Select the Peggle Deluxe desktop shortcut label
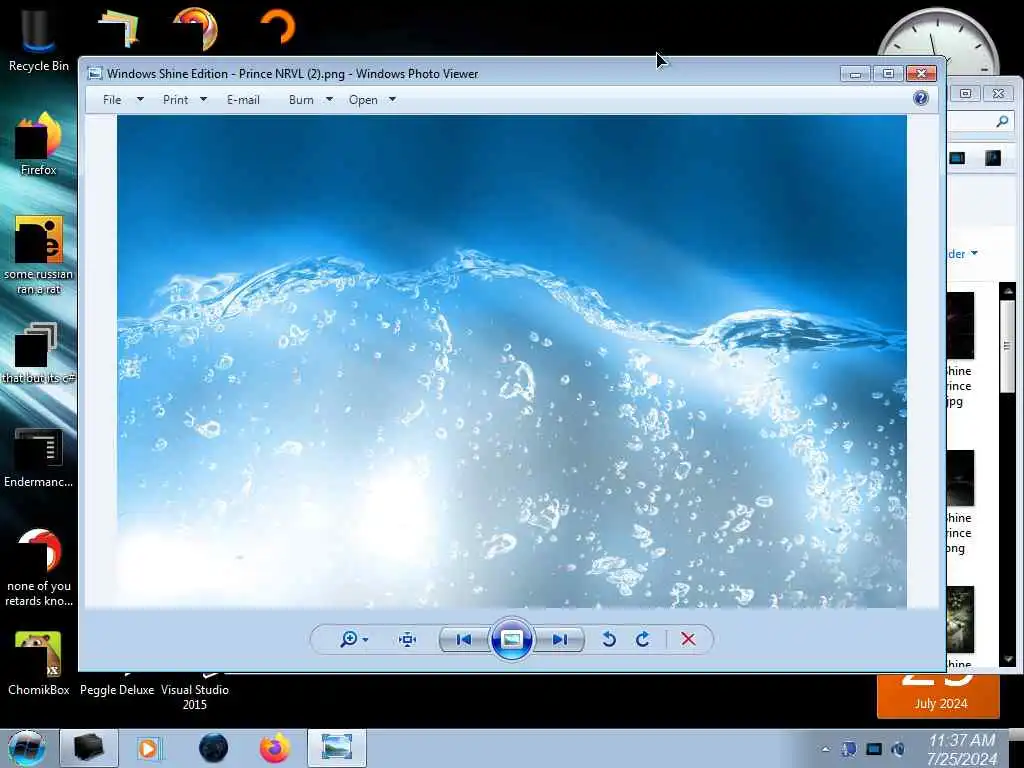The height and width of the screenshot is (768, 1024). coord(117,690)
